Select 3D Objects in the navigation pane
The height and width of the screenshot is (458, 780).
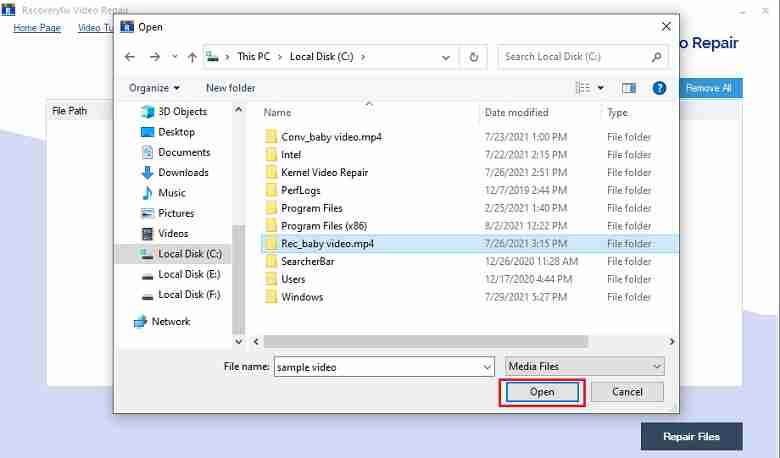pos(182,111)
